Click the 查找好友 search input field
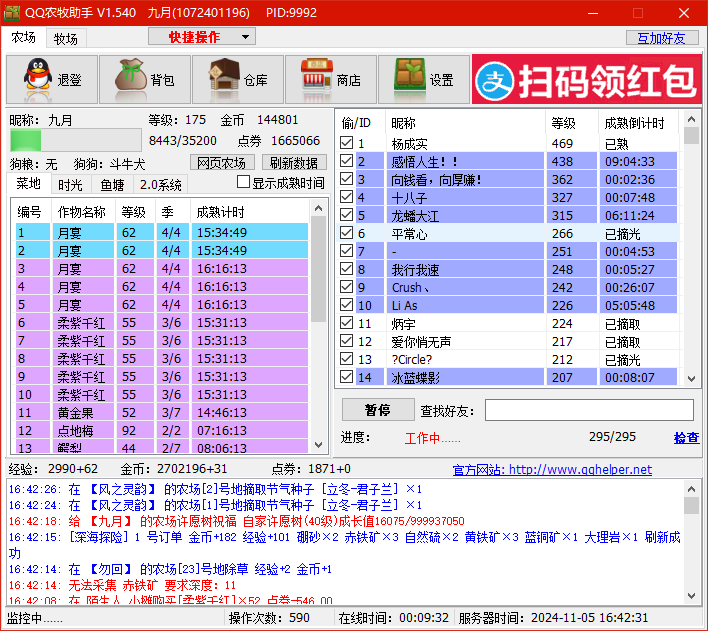The image size is (708, 631). tap(588, 410)
